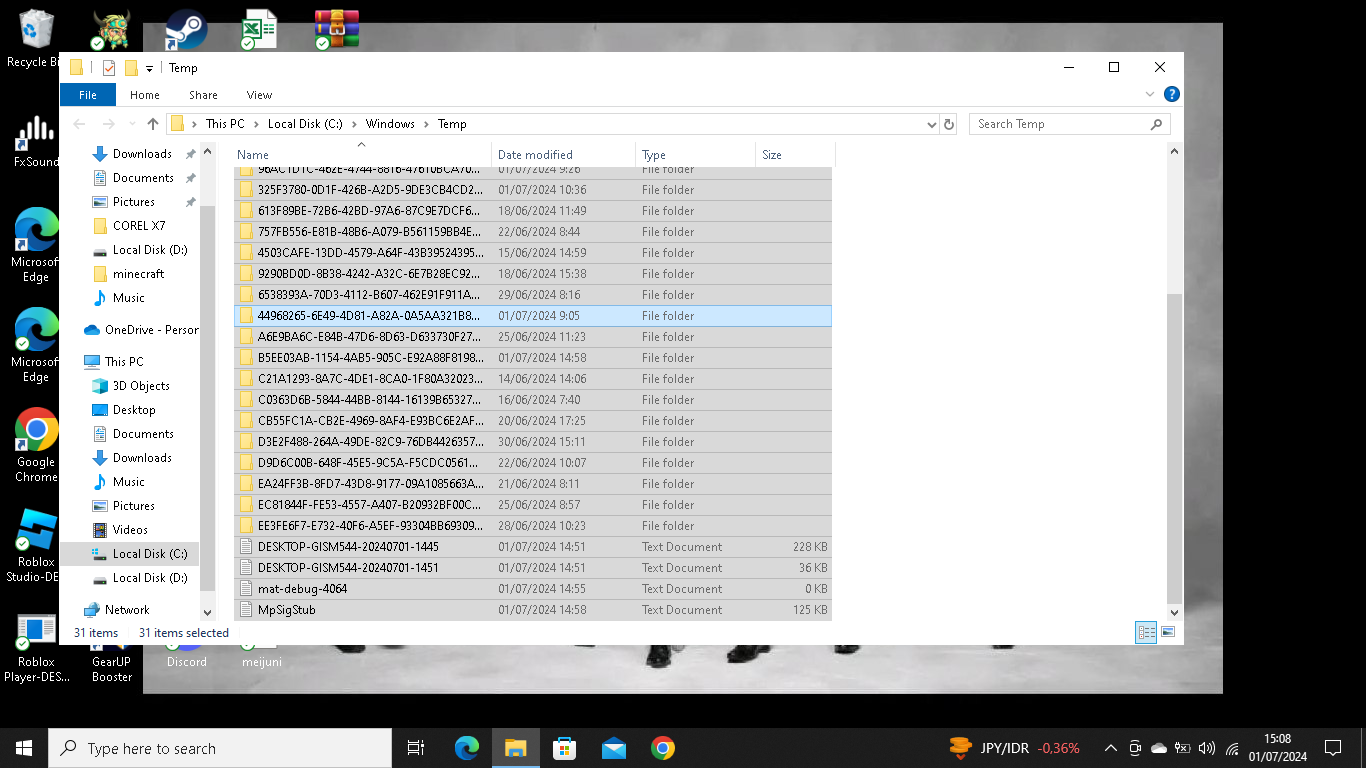Open Roblox Studio desktop shortcut

[x=36, y=546]
